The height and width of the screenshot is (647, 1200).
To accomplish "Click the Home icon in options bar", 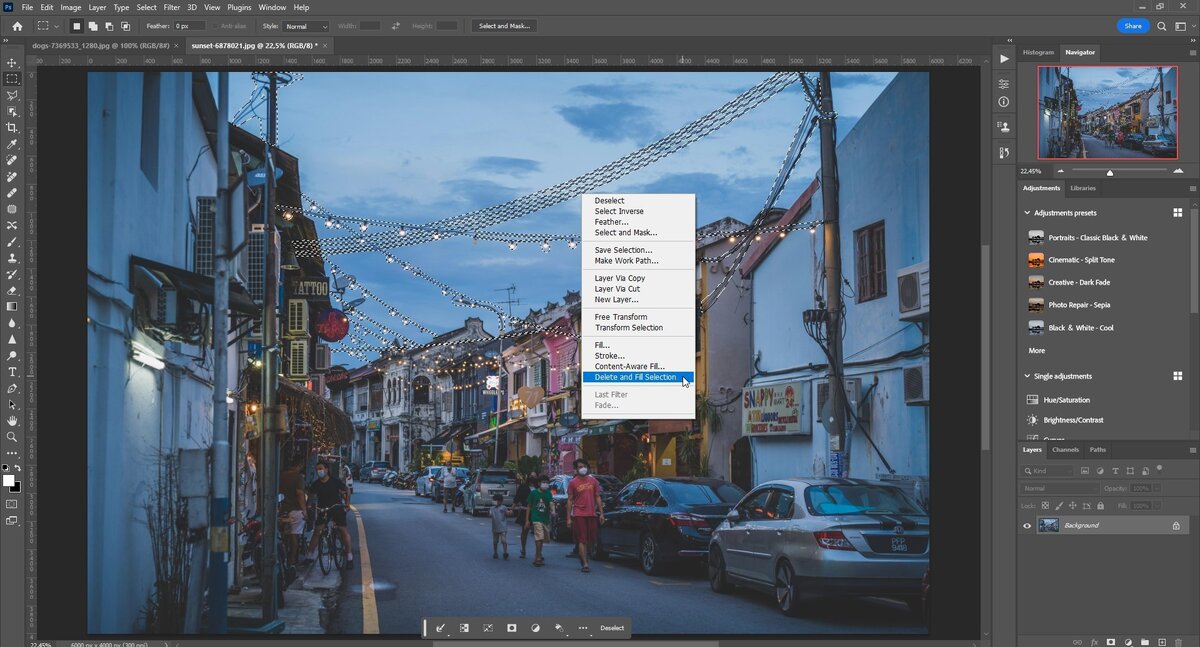I will [x=17, y=26].
